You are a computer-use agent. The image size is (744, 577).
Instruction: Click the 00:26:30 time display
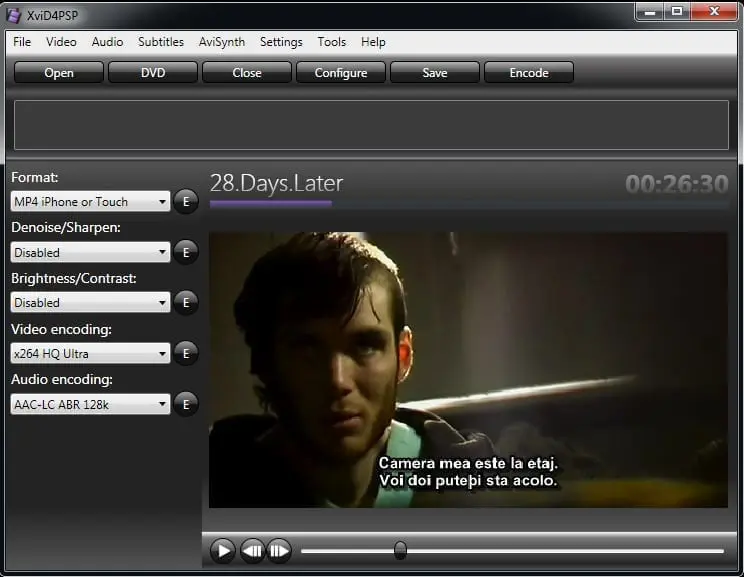pos(676,184)
